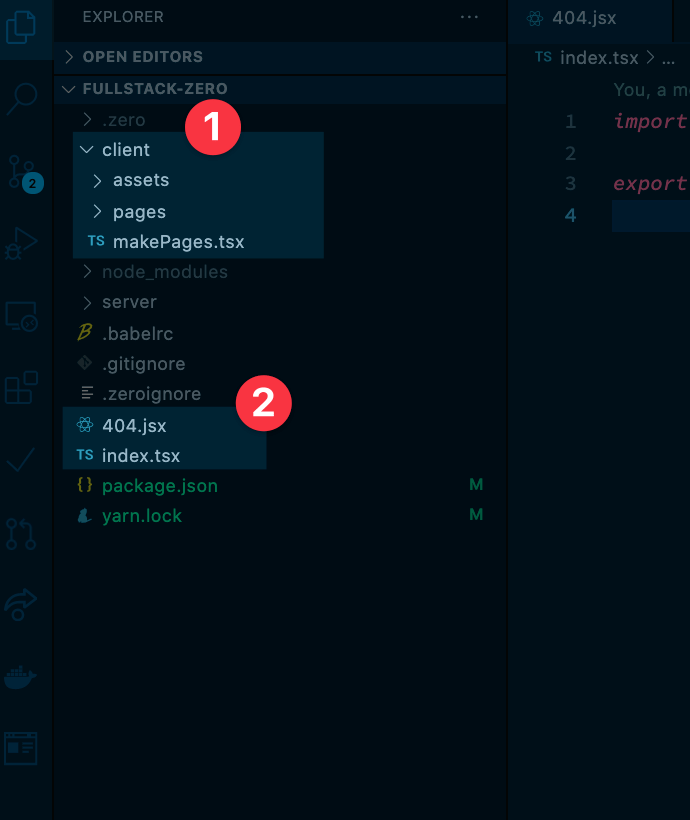The image size is (690, 820).
Task: Switch to the 404.jsx editor tab
Action: coord(585,17)
